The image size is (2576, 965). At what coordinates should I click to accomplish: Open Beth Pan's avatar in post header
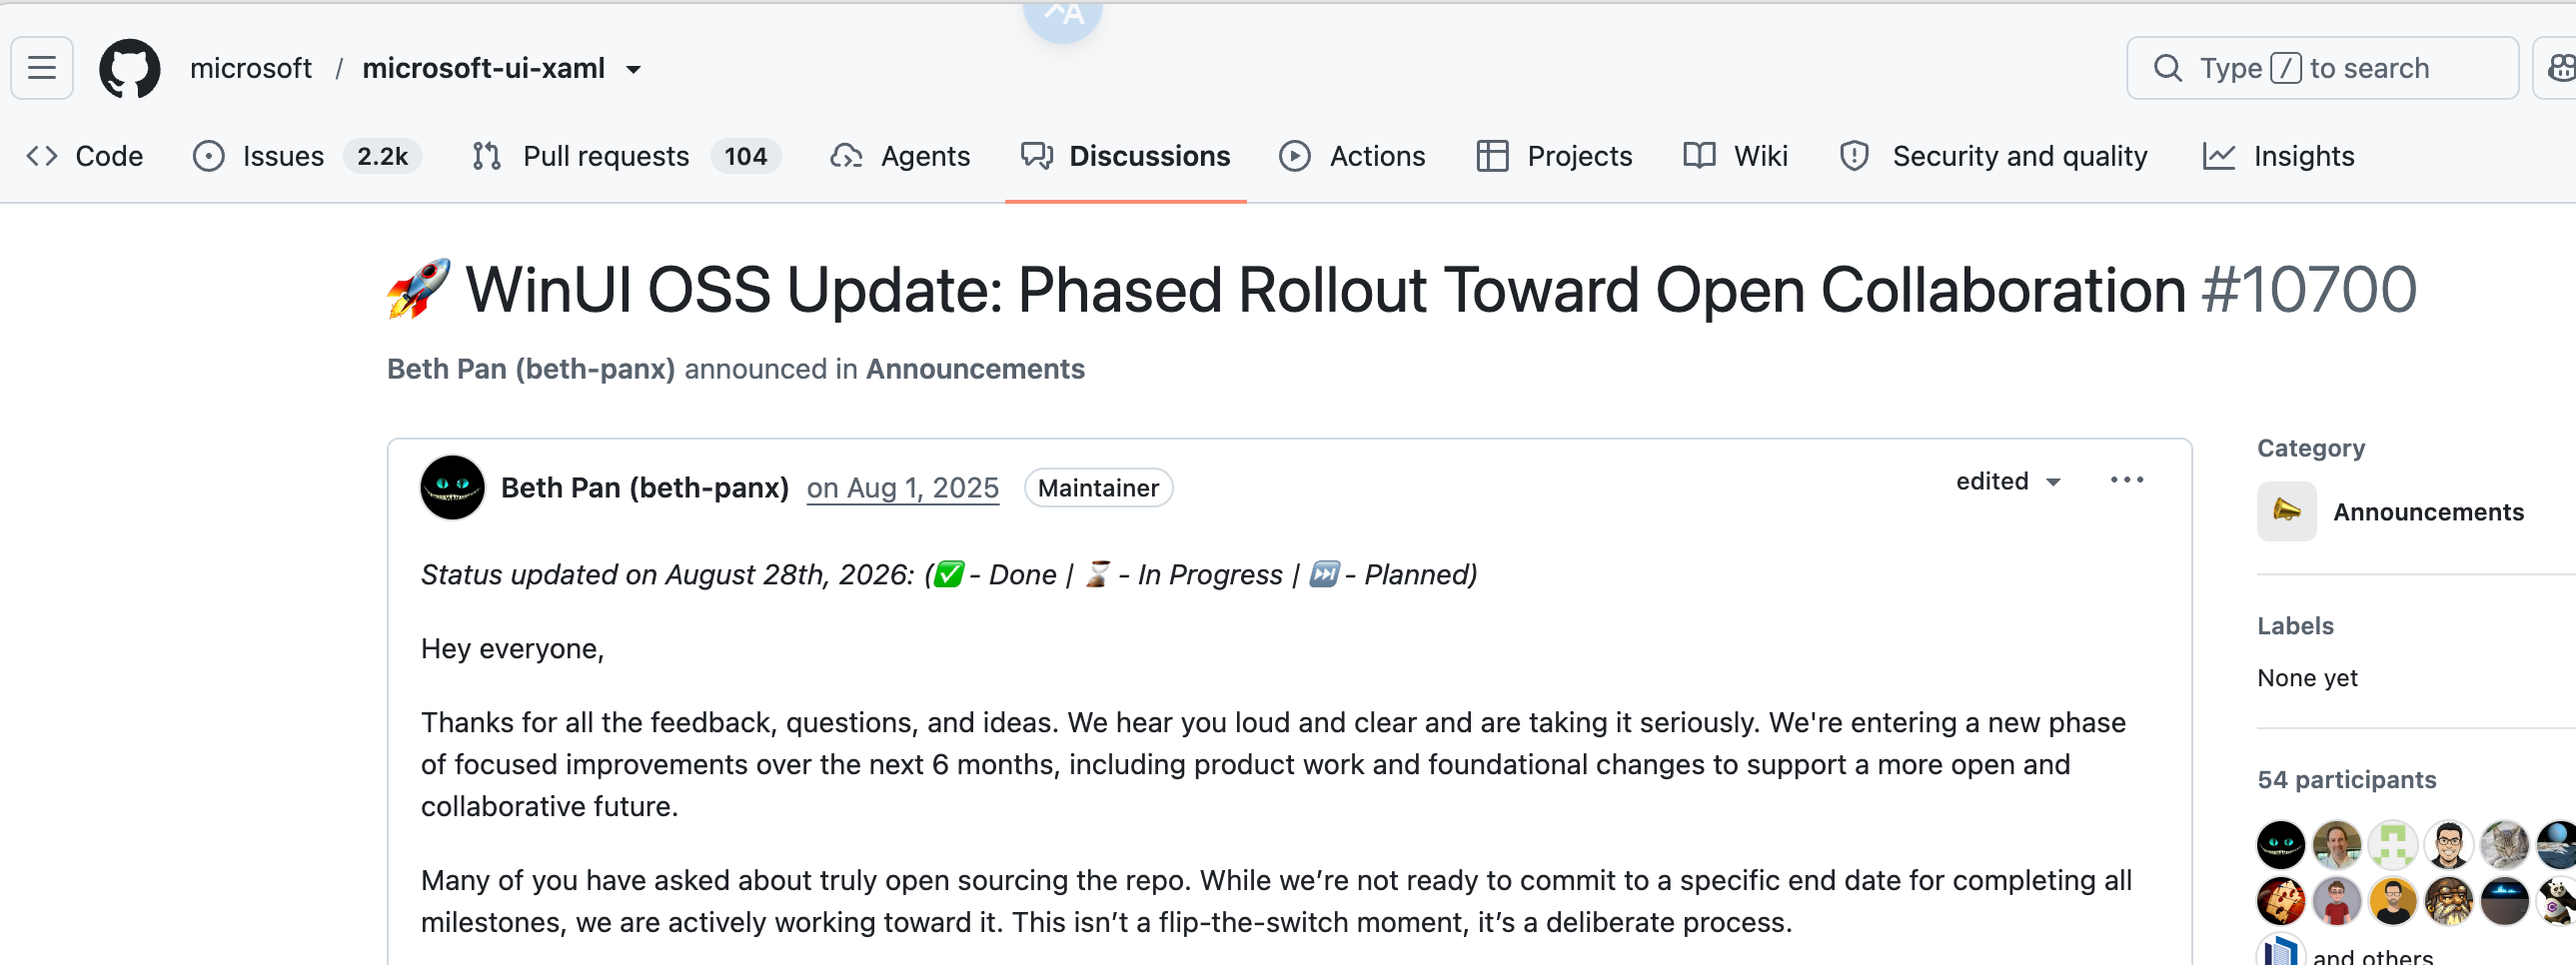pyautogui.click(x=452, y=487)
